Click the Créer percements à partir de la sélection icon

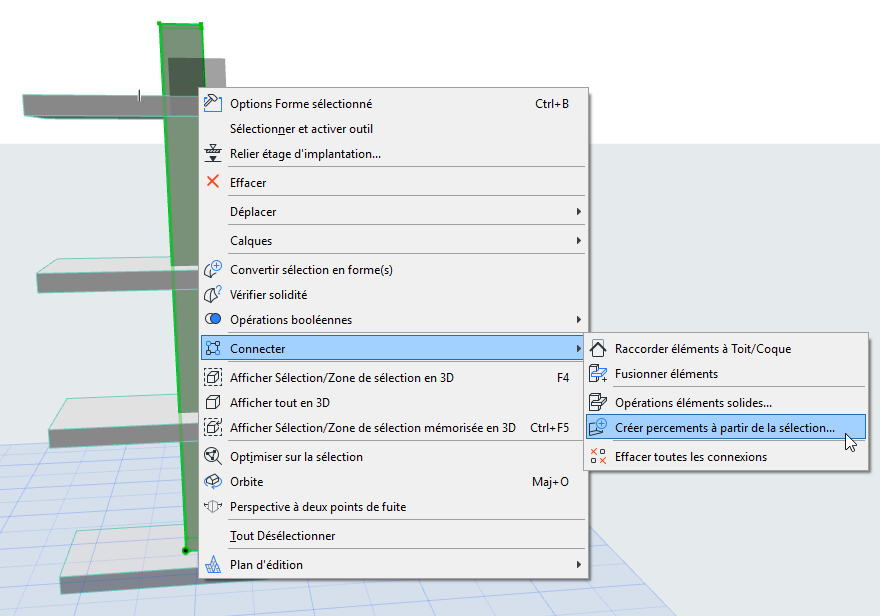(598, 427)
